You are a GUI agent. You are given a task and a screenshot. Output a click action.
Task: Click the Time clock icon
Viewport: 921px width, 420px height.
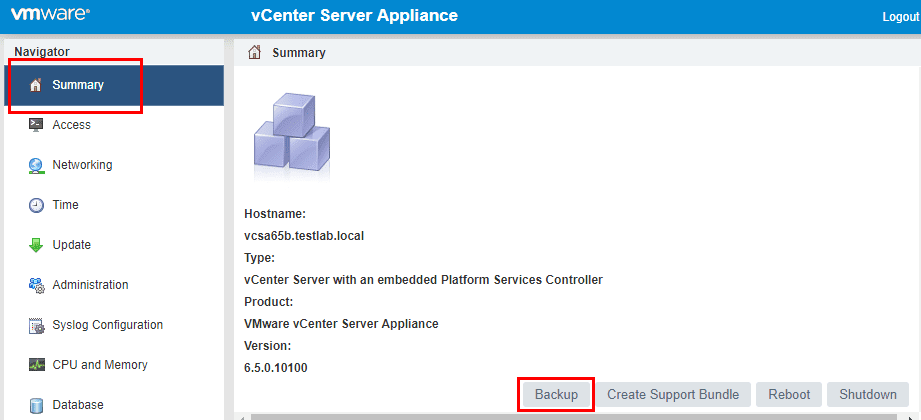36,205
